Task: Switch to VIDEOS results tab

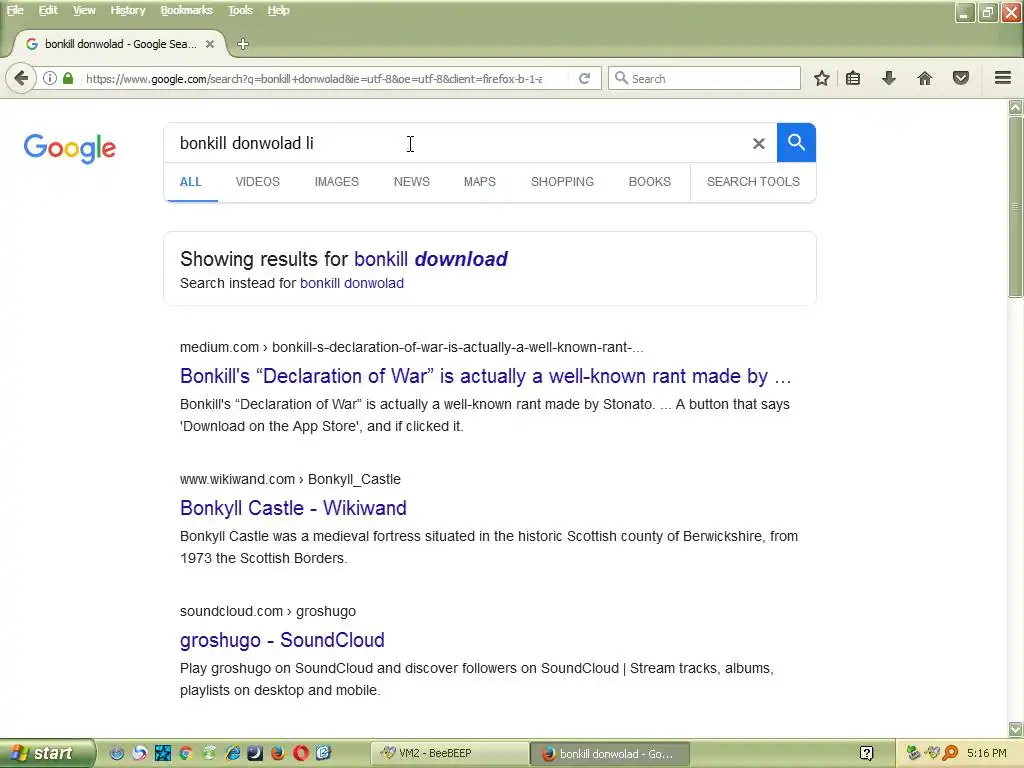Action: click(x=258, y=182)
